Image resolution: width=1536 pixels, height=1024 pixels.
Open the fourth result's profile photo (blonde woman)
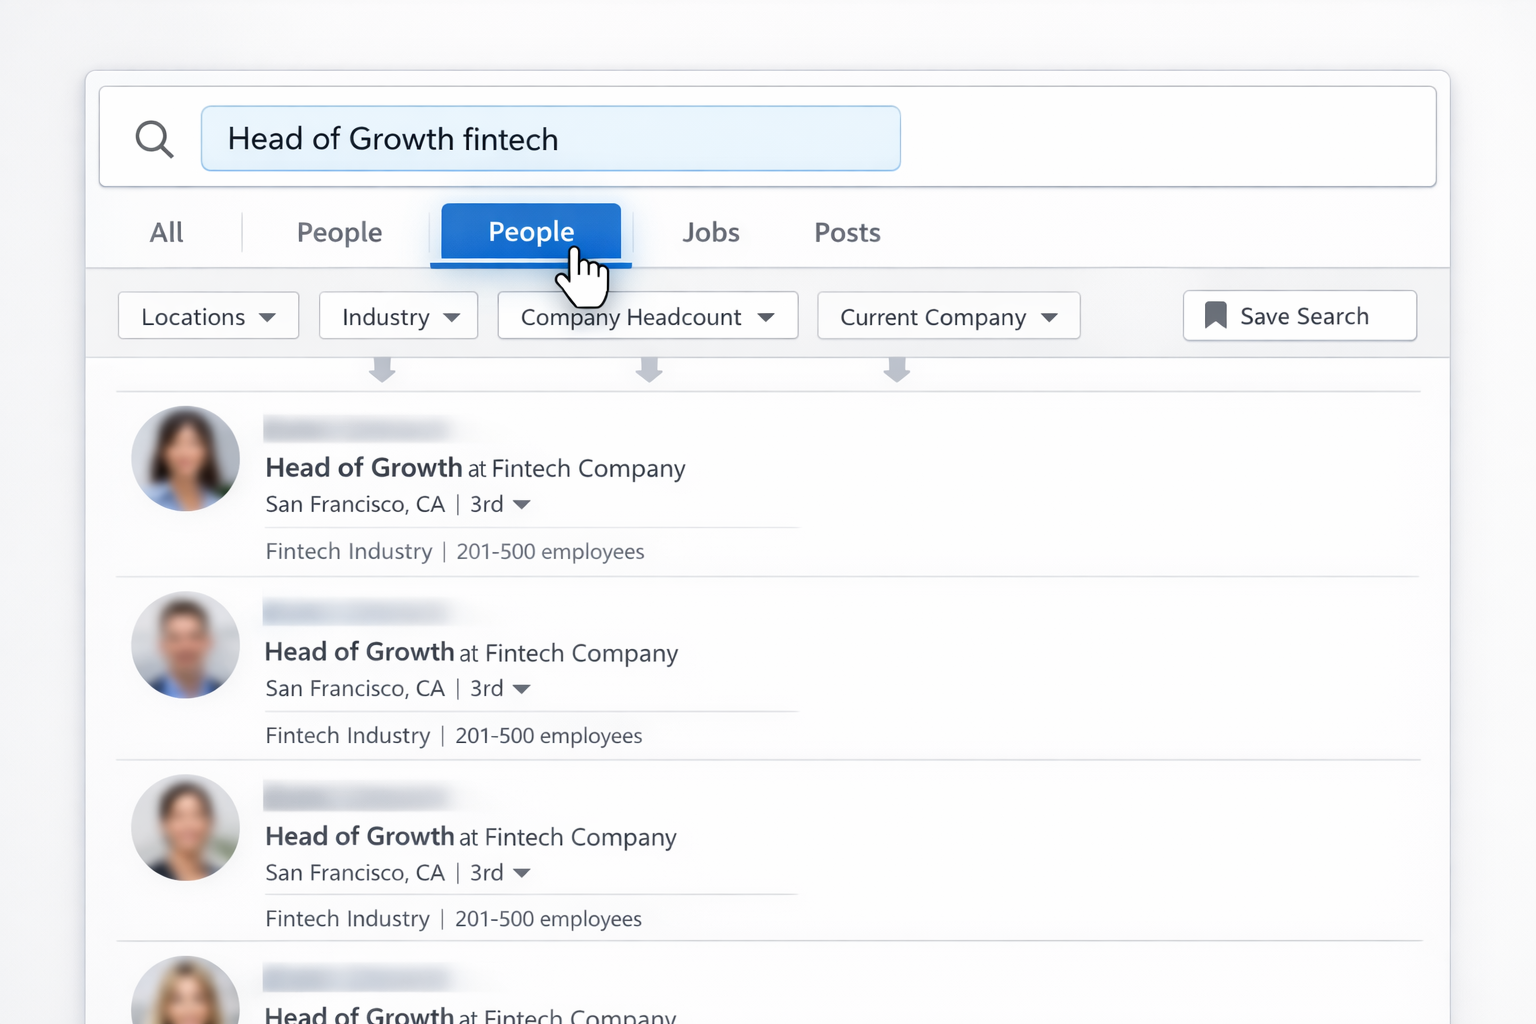click(186, 991)
